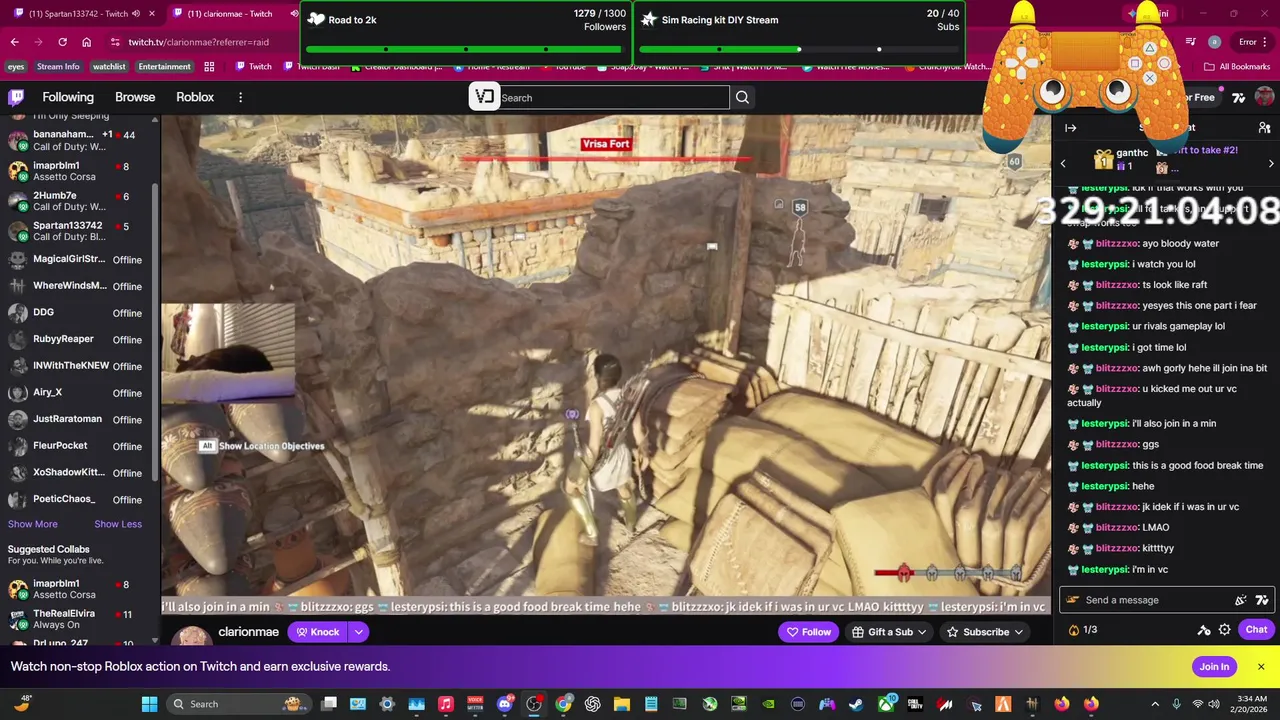Open the bookmarks bar apps grid icon
The height and width of the screenshot is (720, 1280).
(x=209, y=67)
